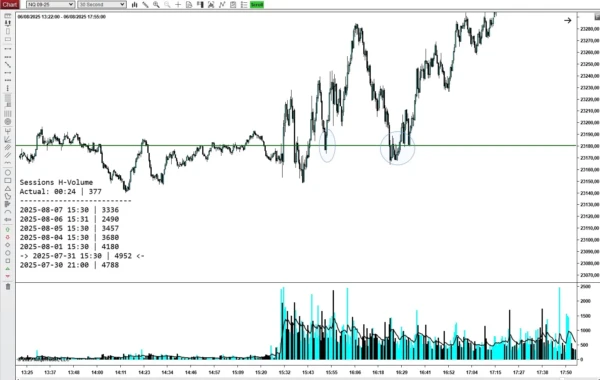Open the properties list icon
Image resolution: width=600 pixels, height=380 pixels.
[244, 5]
